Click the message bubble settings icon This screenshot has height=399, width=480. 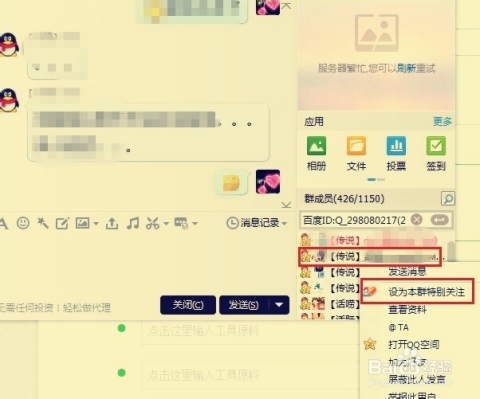pyautogui.click(x=181, y=223)
